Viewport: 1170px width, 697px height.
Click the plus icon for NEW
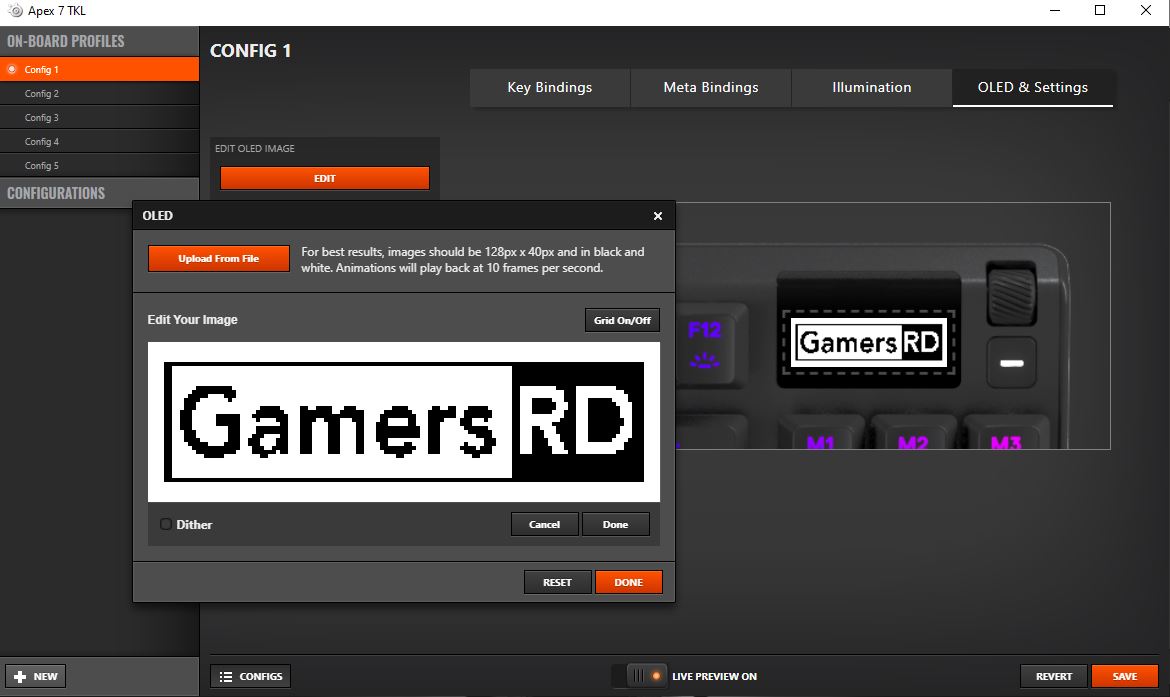tap(21, 676)
